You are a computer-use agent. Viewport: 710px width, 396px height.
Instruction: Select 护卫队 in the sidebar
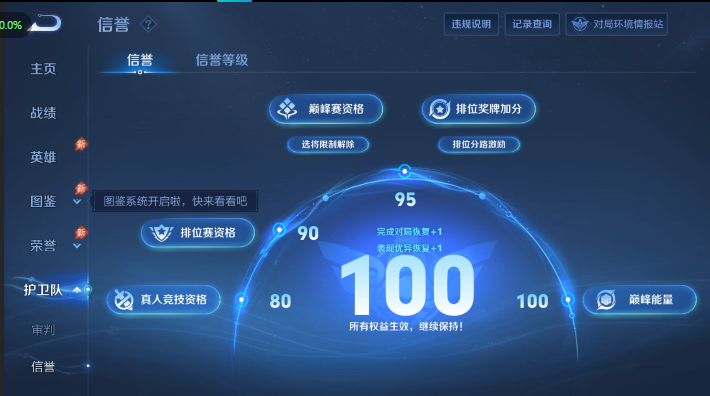click(x=43, y=290)
